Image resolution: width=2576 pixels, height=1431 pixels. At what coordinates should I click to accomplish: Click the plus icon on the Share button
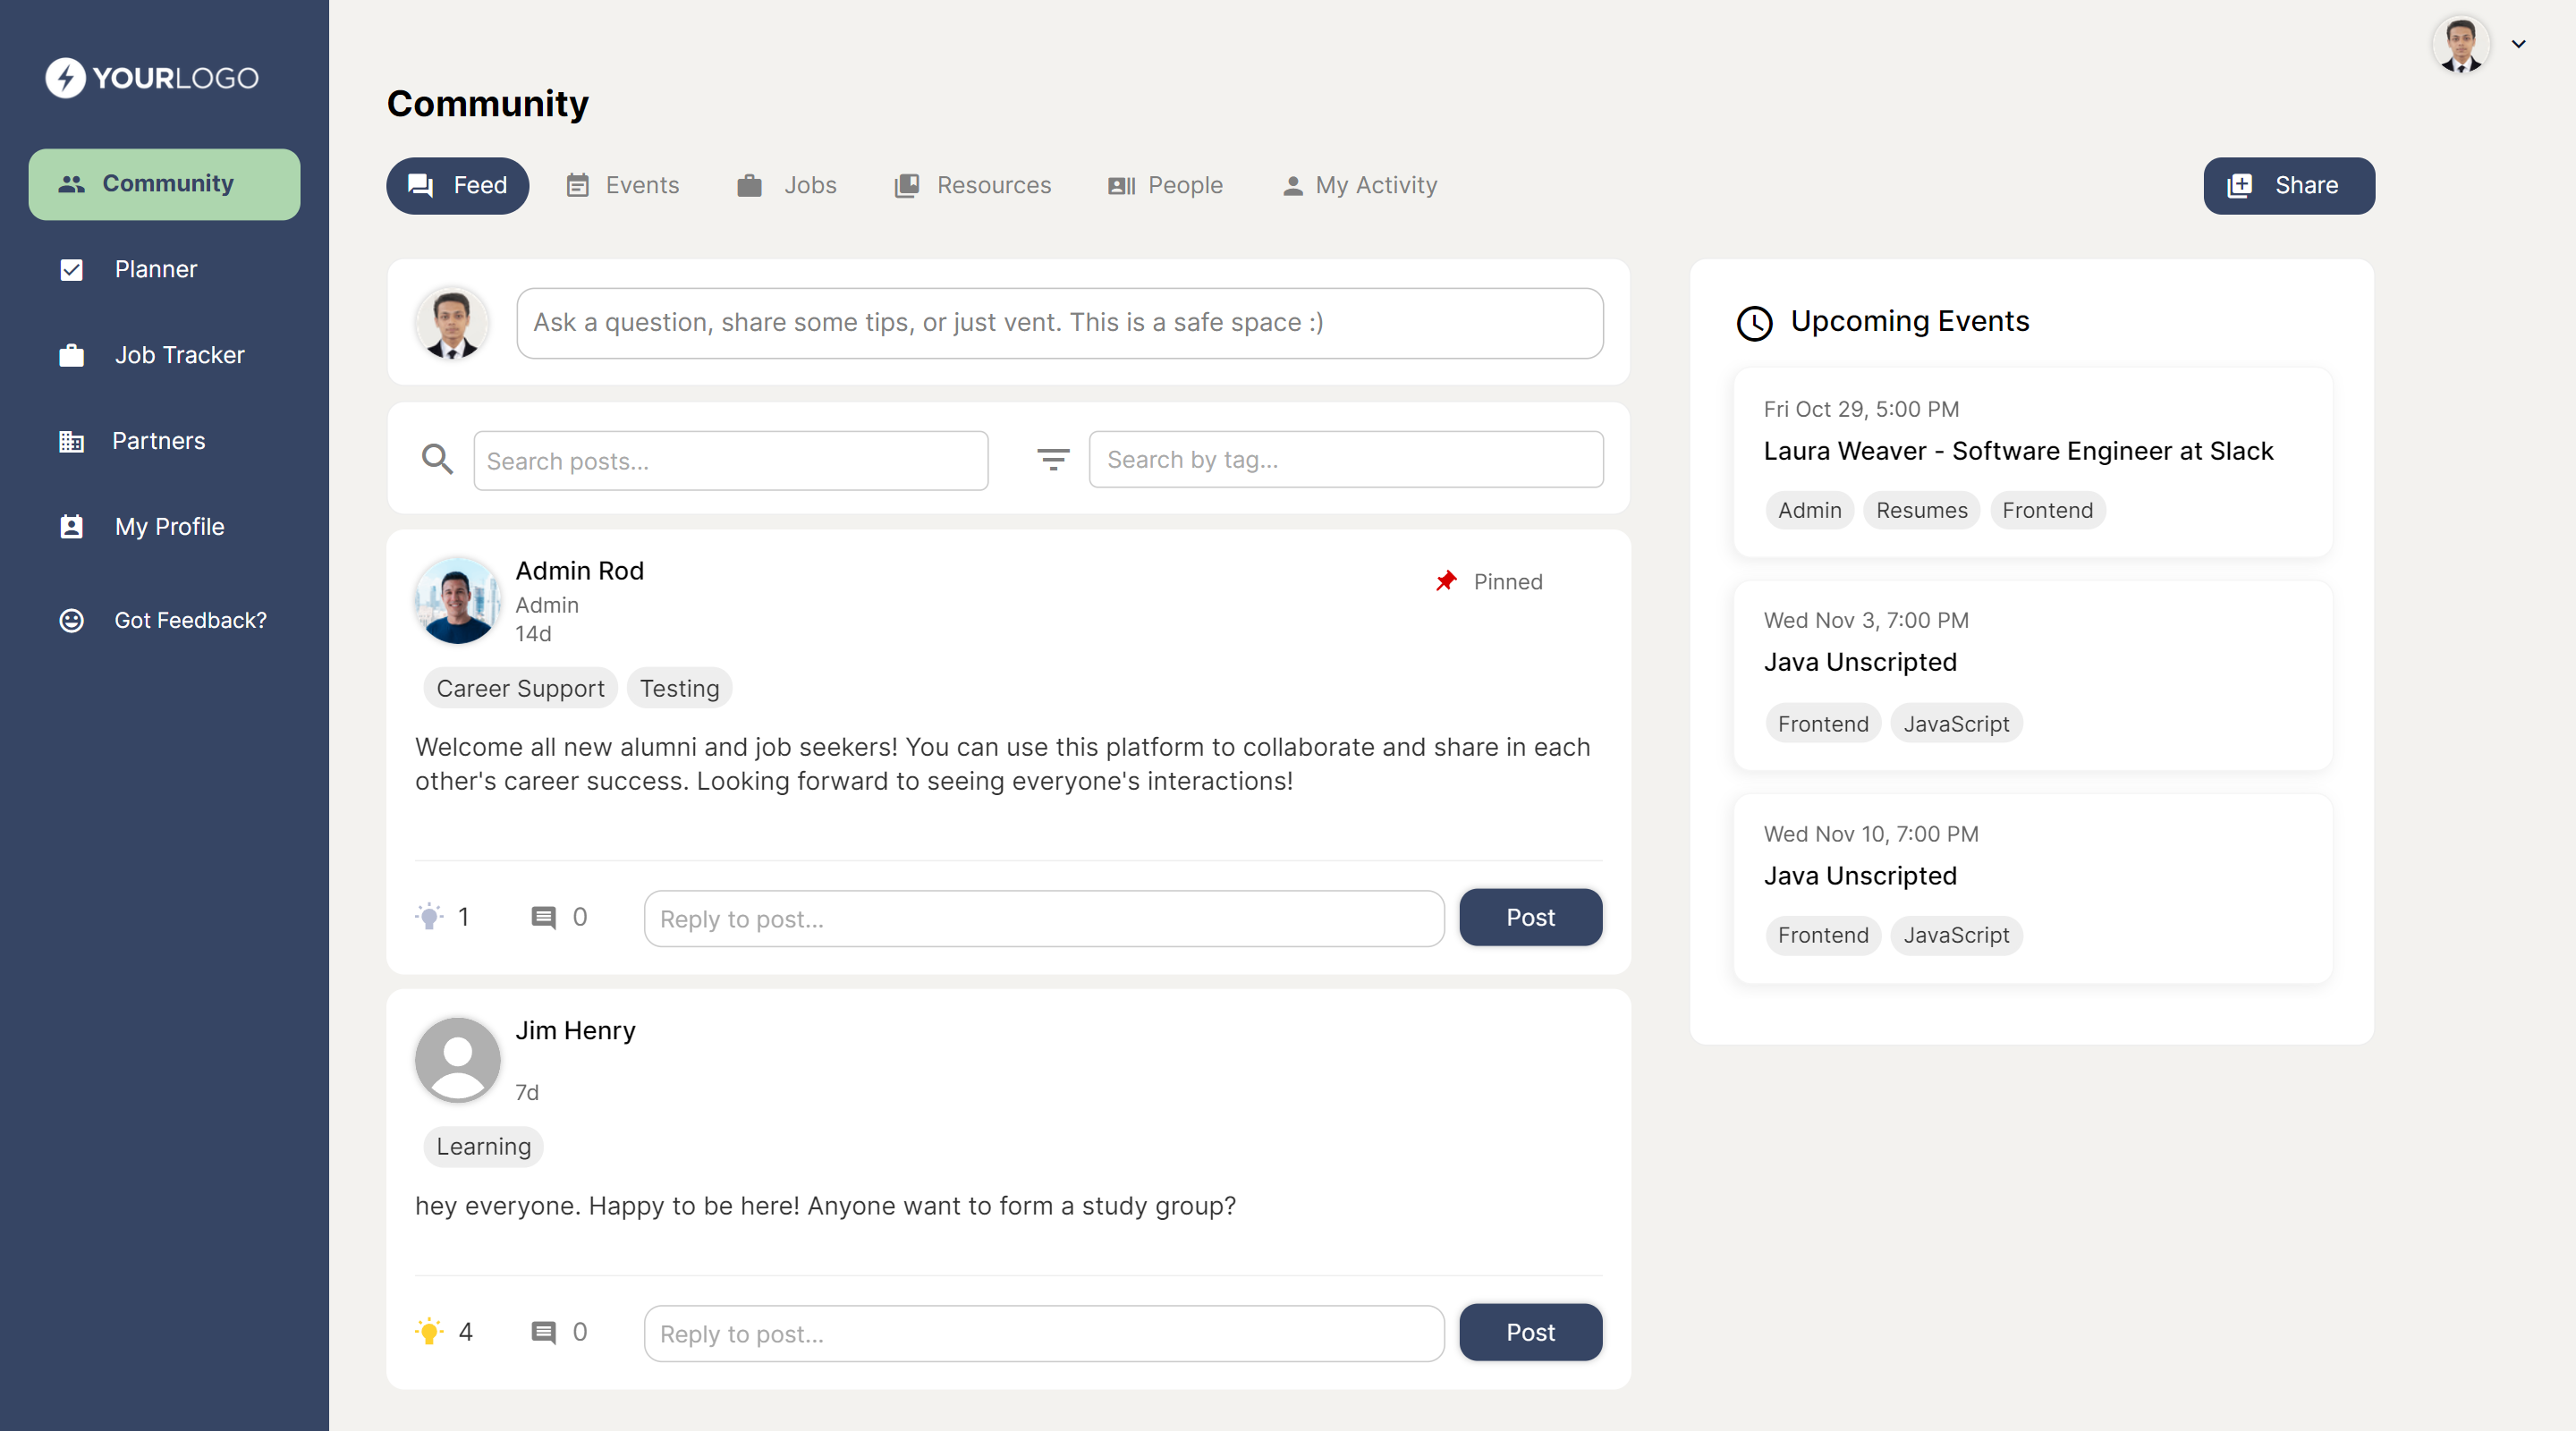(2240, 185)
